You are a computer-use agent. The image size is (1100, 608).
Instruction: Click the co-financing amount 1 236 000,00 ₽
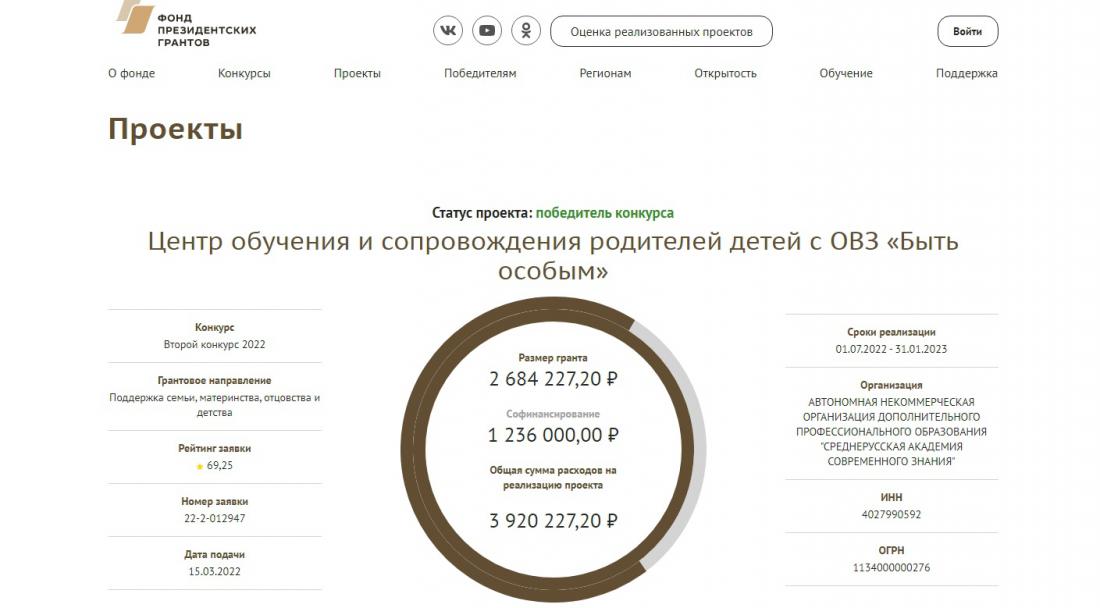(553, 435)
